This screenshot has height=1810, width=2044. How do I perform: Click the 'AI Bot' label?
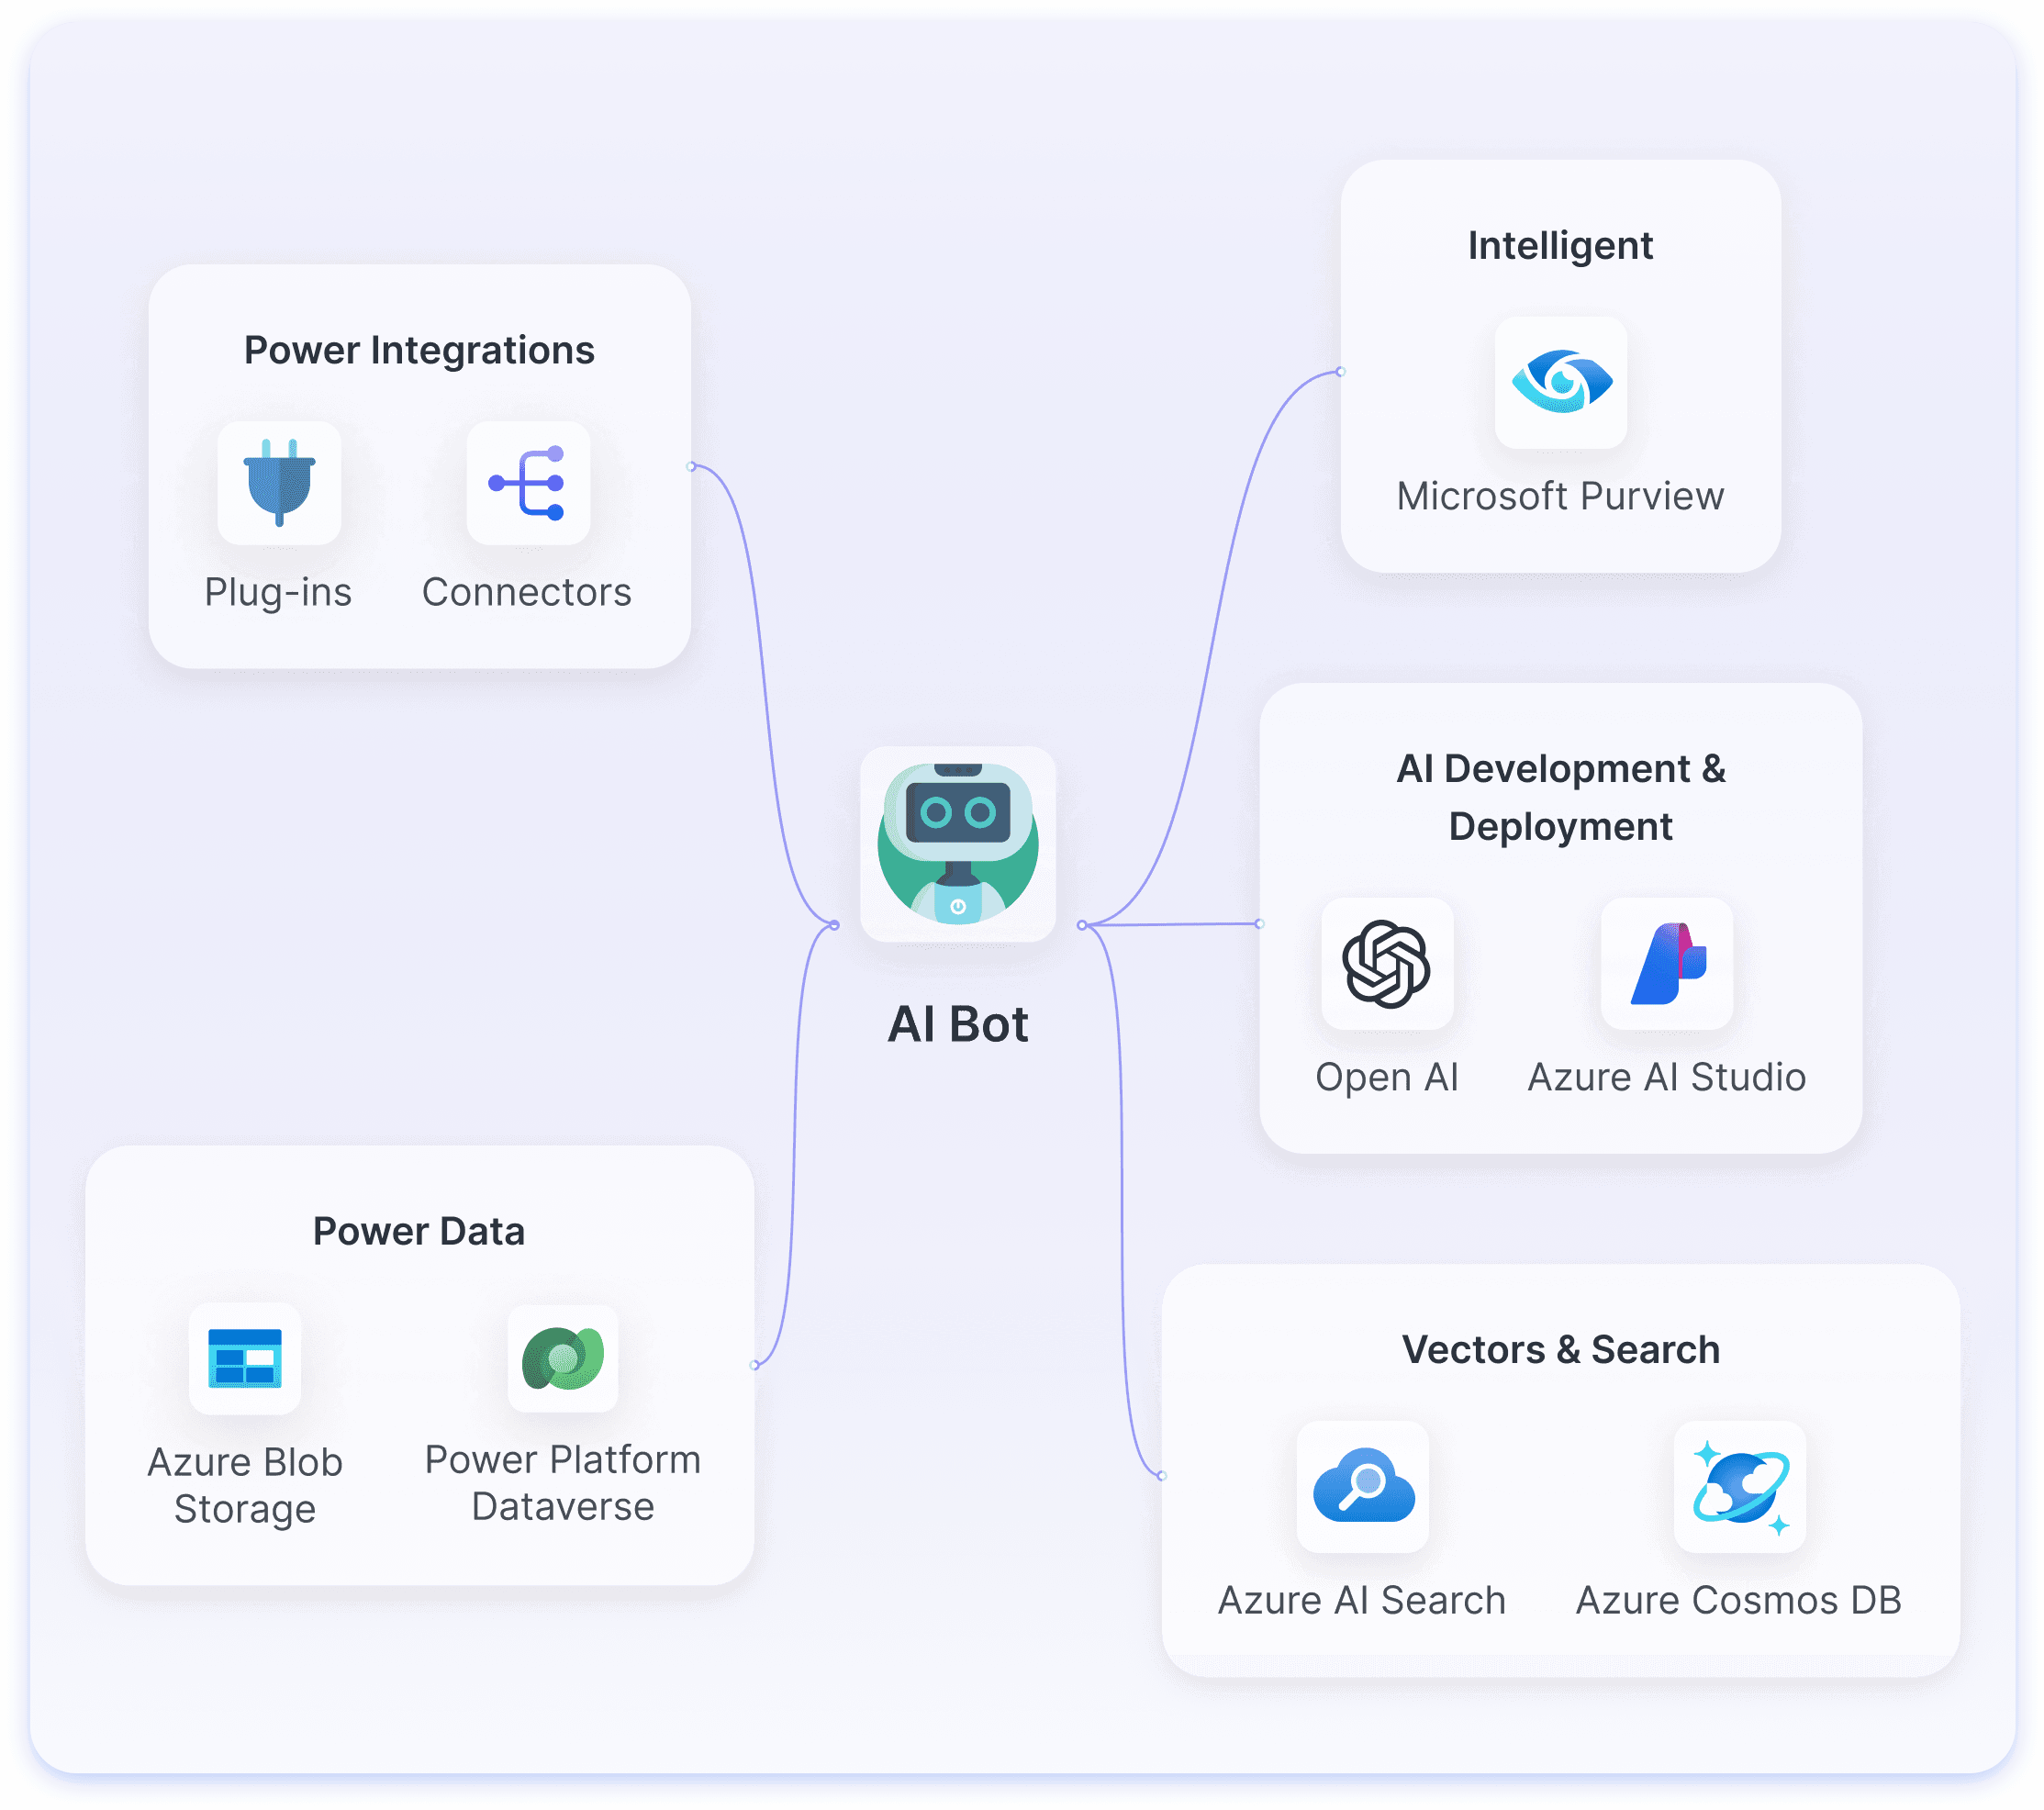pos(958,1024)
